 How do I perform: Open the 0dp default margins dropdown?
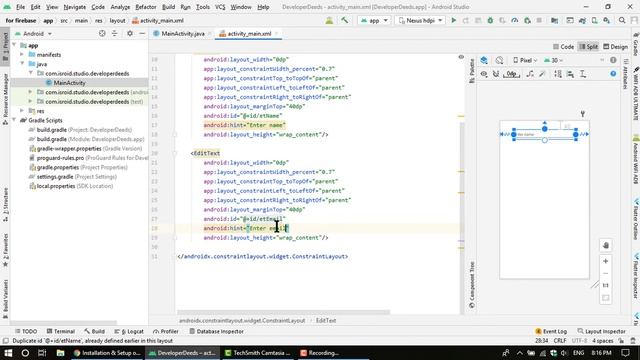[x=511, y=74]
